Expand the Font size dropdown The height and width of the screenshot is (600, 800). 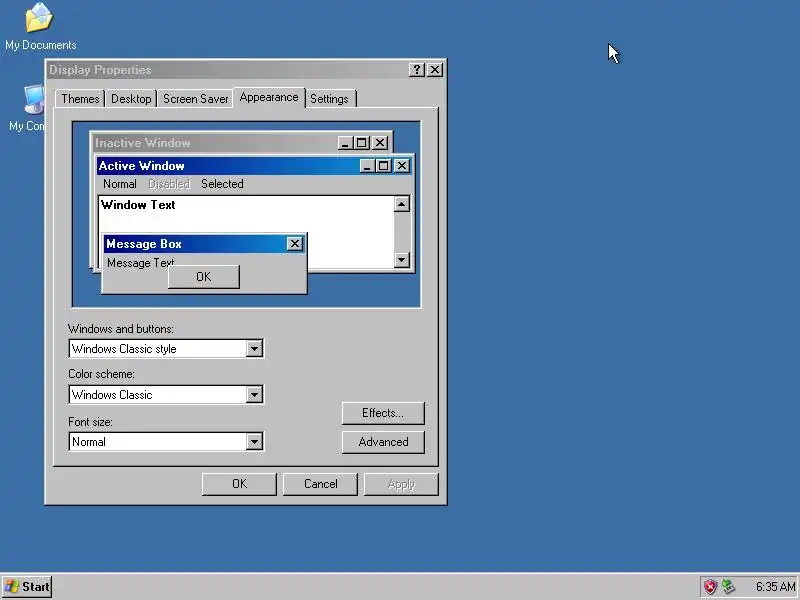tap(254, 442)
